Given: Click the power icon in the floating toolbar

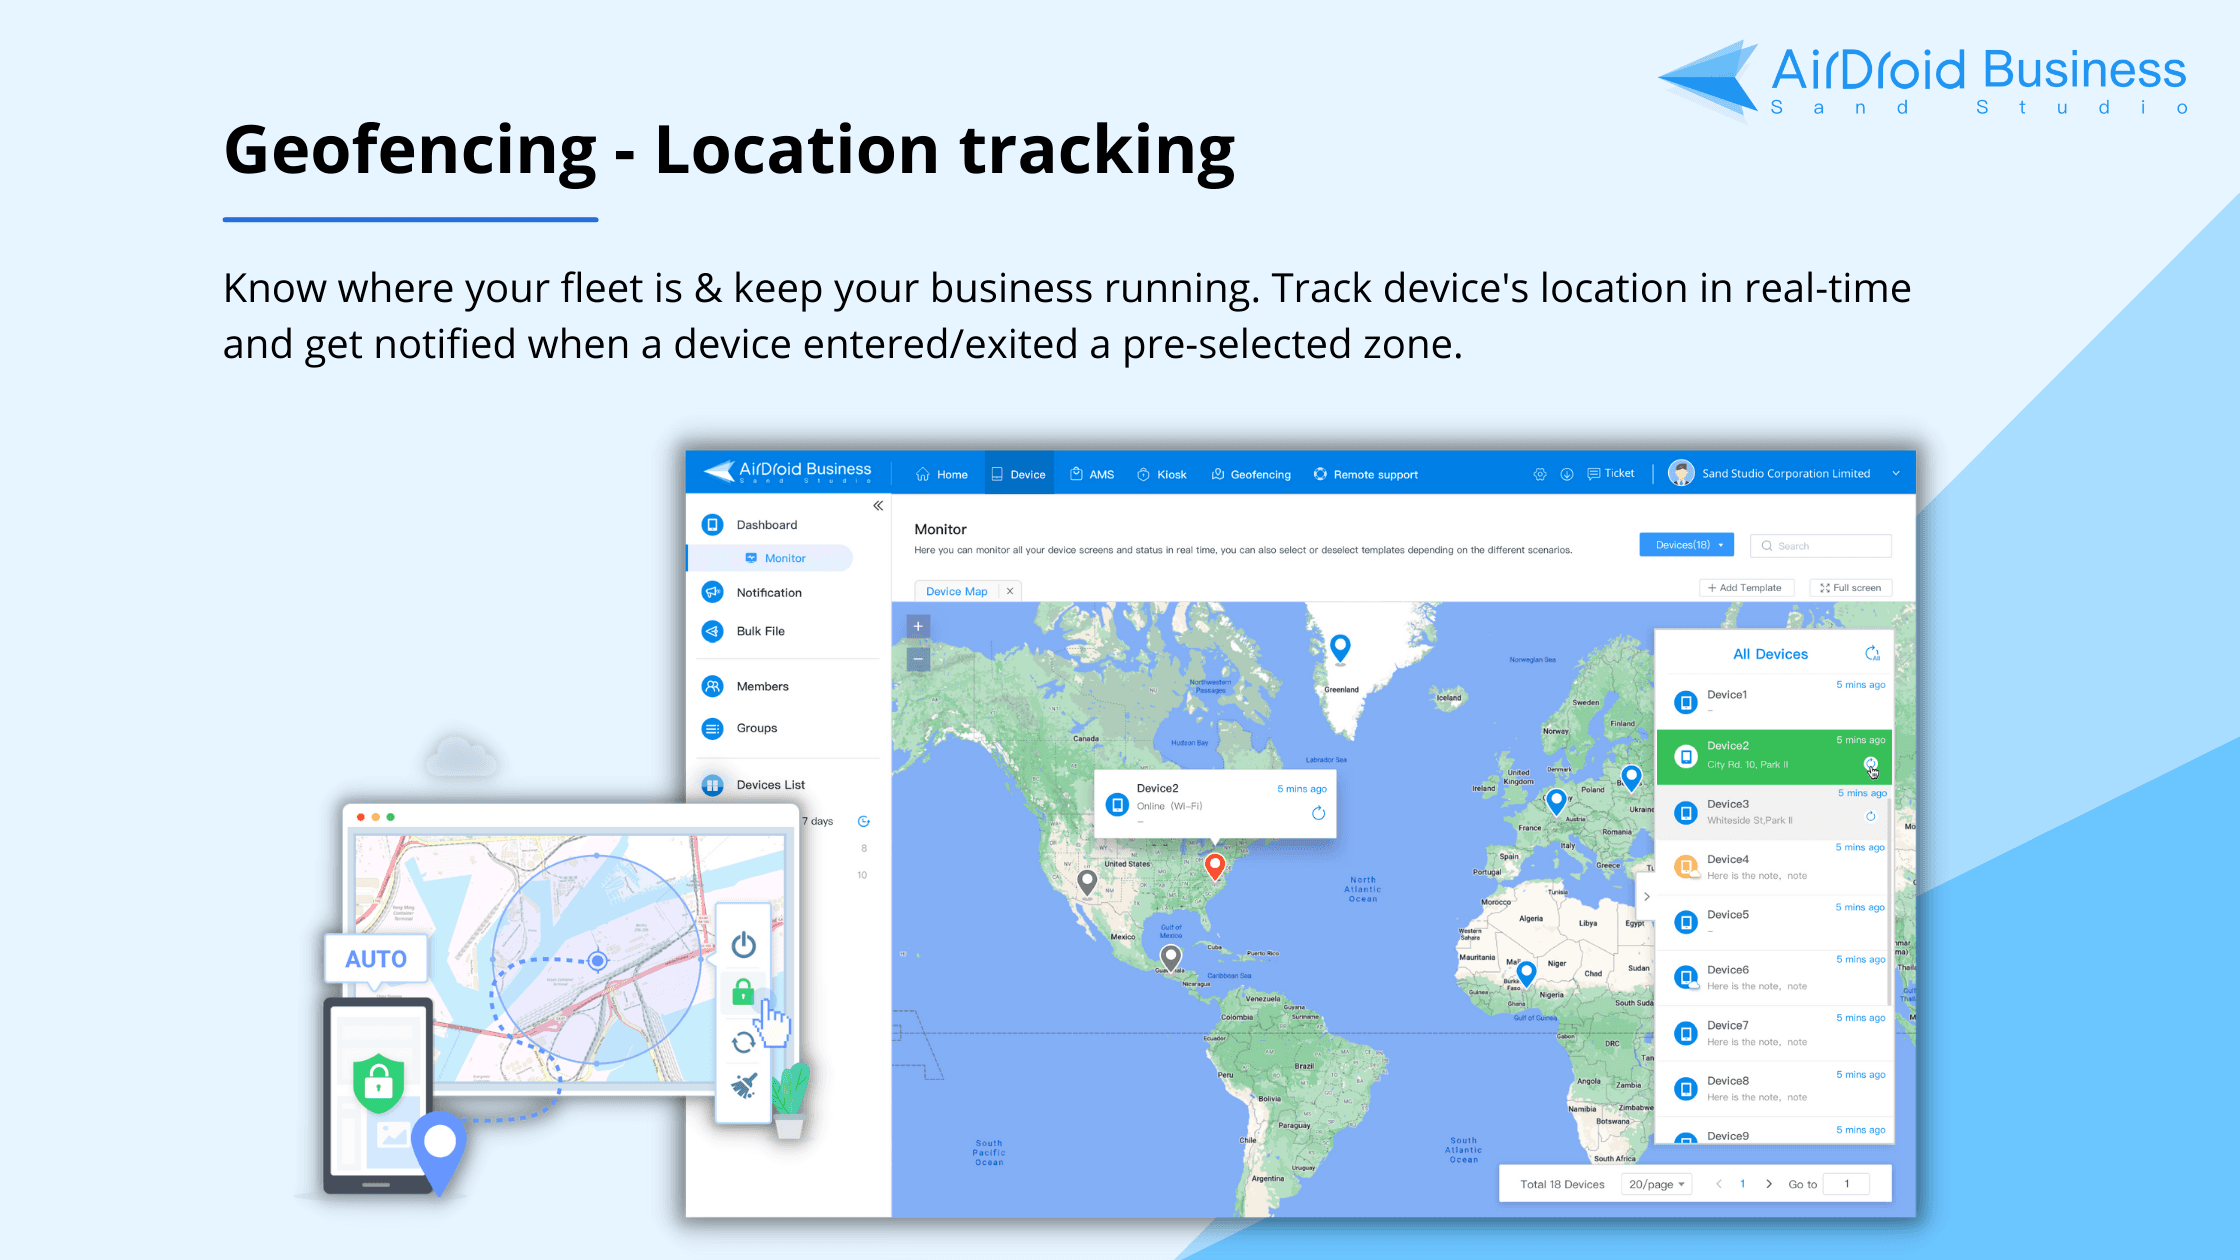Looking at the screenshot, I should [x=743, y=945].
